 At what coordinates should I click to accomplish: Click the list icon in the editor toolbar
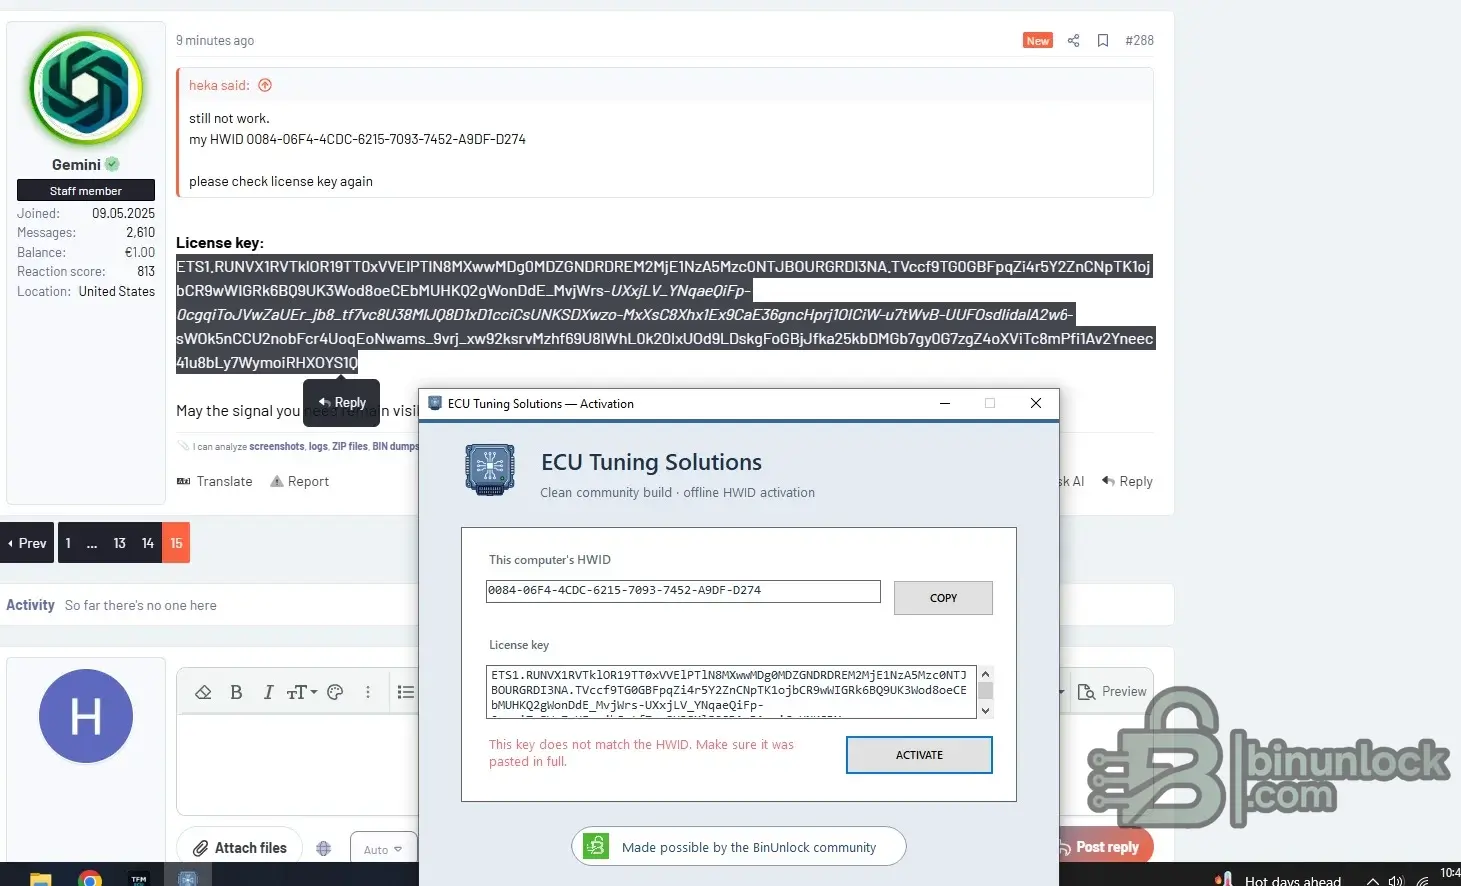click(405, 692)
